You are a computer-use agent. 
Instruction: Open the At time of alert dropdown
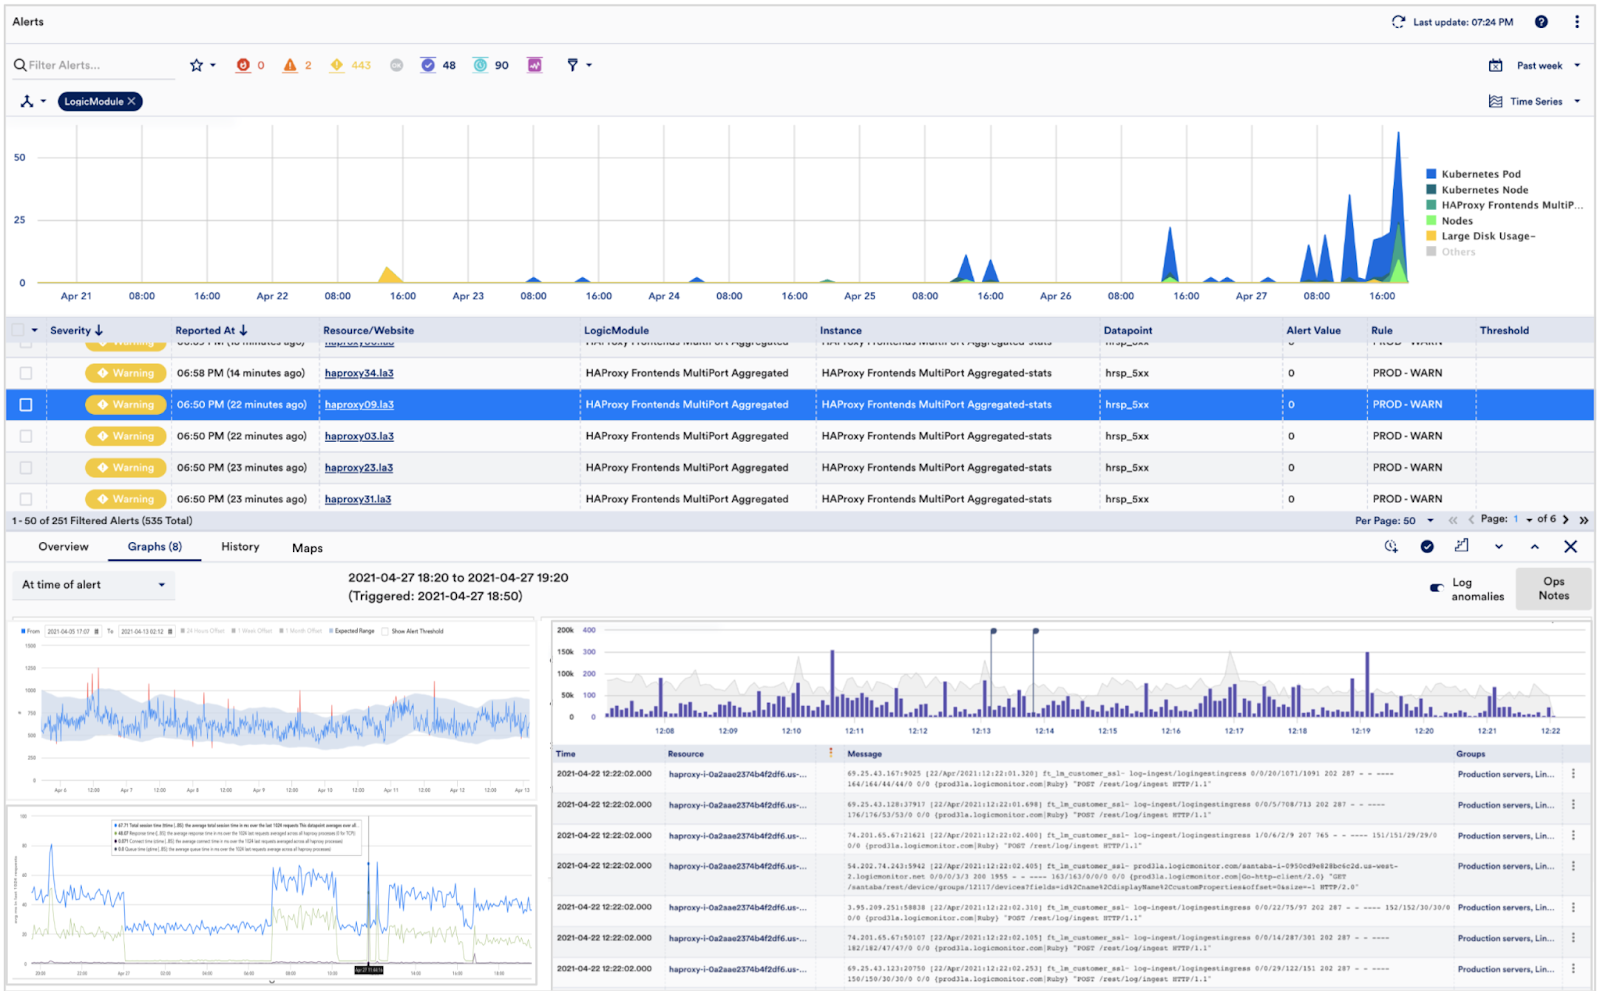(94, 585)
